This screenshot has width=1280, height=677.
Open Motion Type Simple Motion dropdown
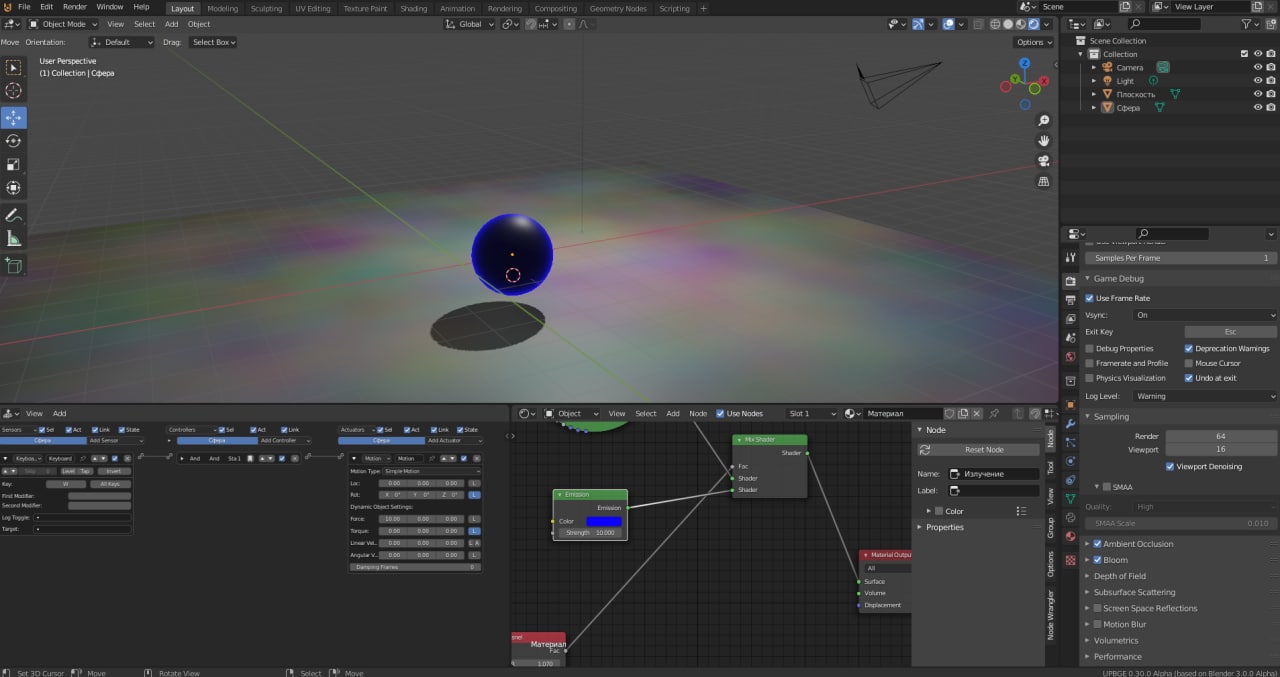click(x=432, y=471)
